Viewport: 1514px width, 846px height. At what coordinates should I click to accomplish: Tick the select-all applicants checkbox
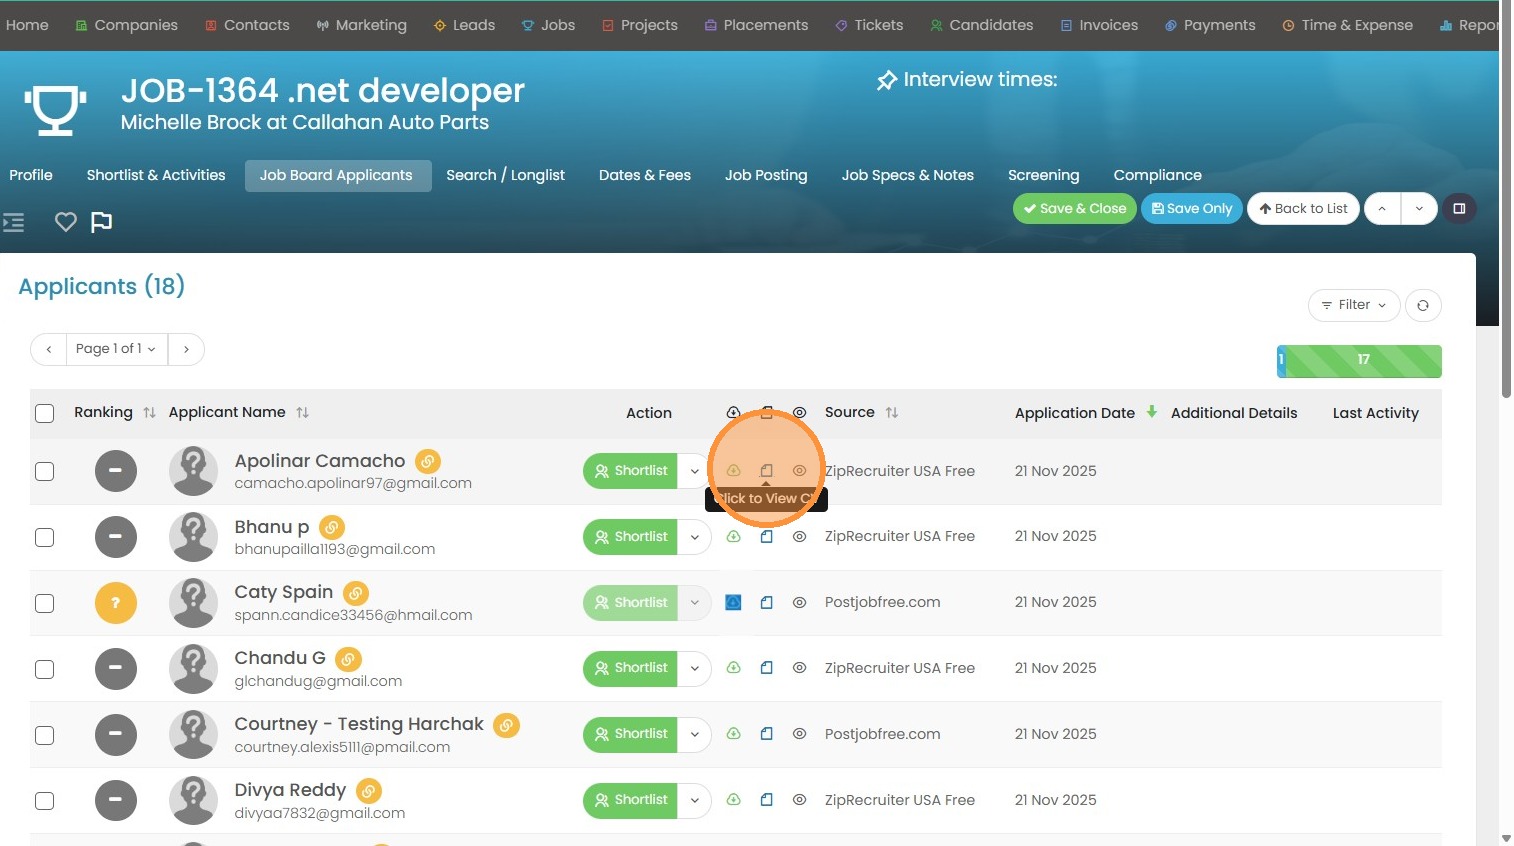45,413
